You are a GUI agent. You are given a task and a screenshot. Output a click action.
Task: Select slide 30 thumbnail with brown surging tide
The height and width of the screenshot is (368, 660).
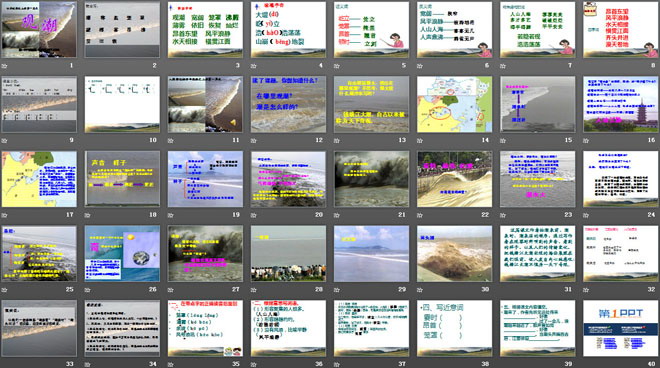point(455,254)
